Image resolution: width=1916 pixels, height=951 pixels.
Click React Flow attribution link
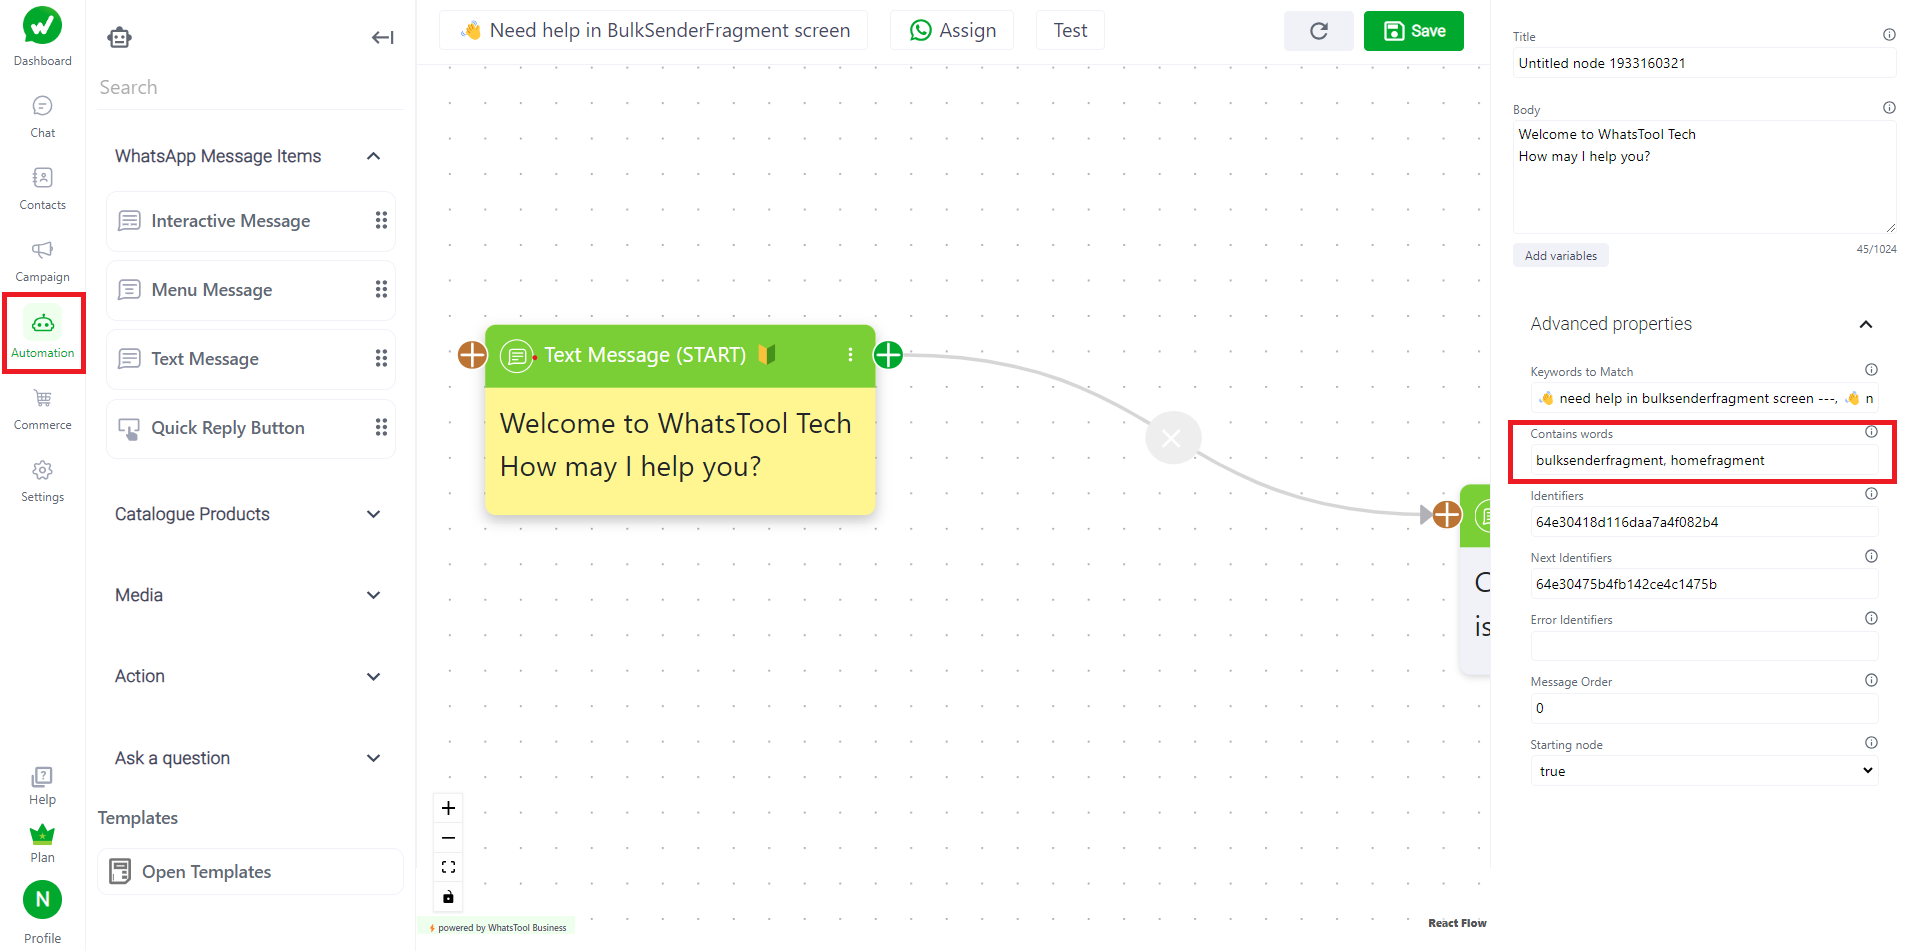click(x=1457, y=923)
